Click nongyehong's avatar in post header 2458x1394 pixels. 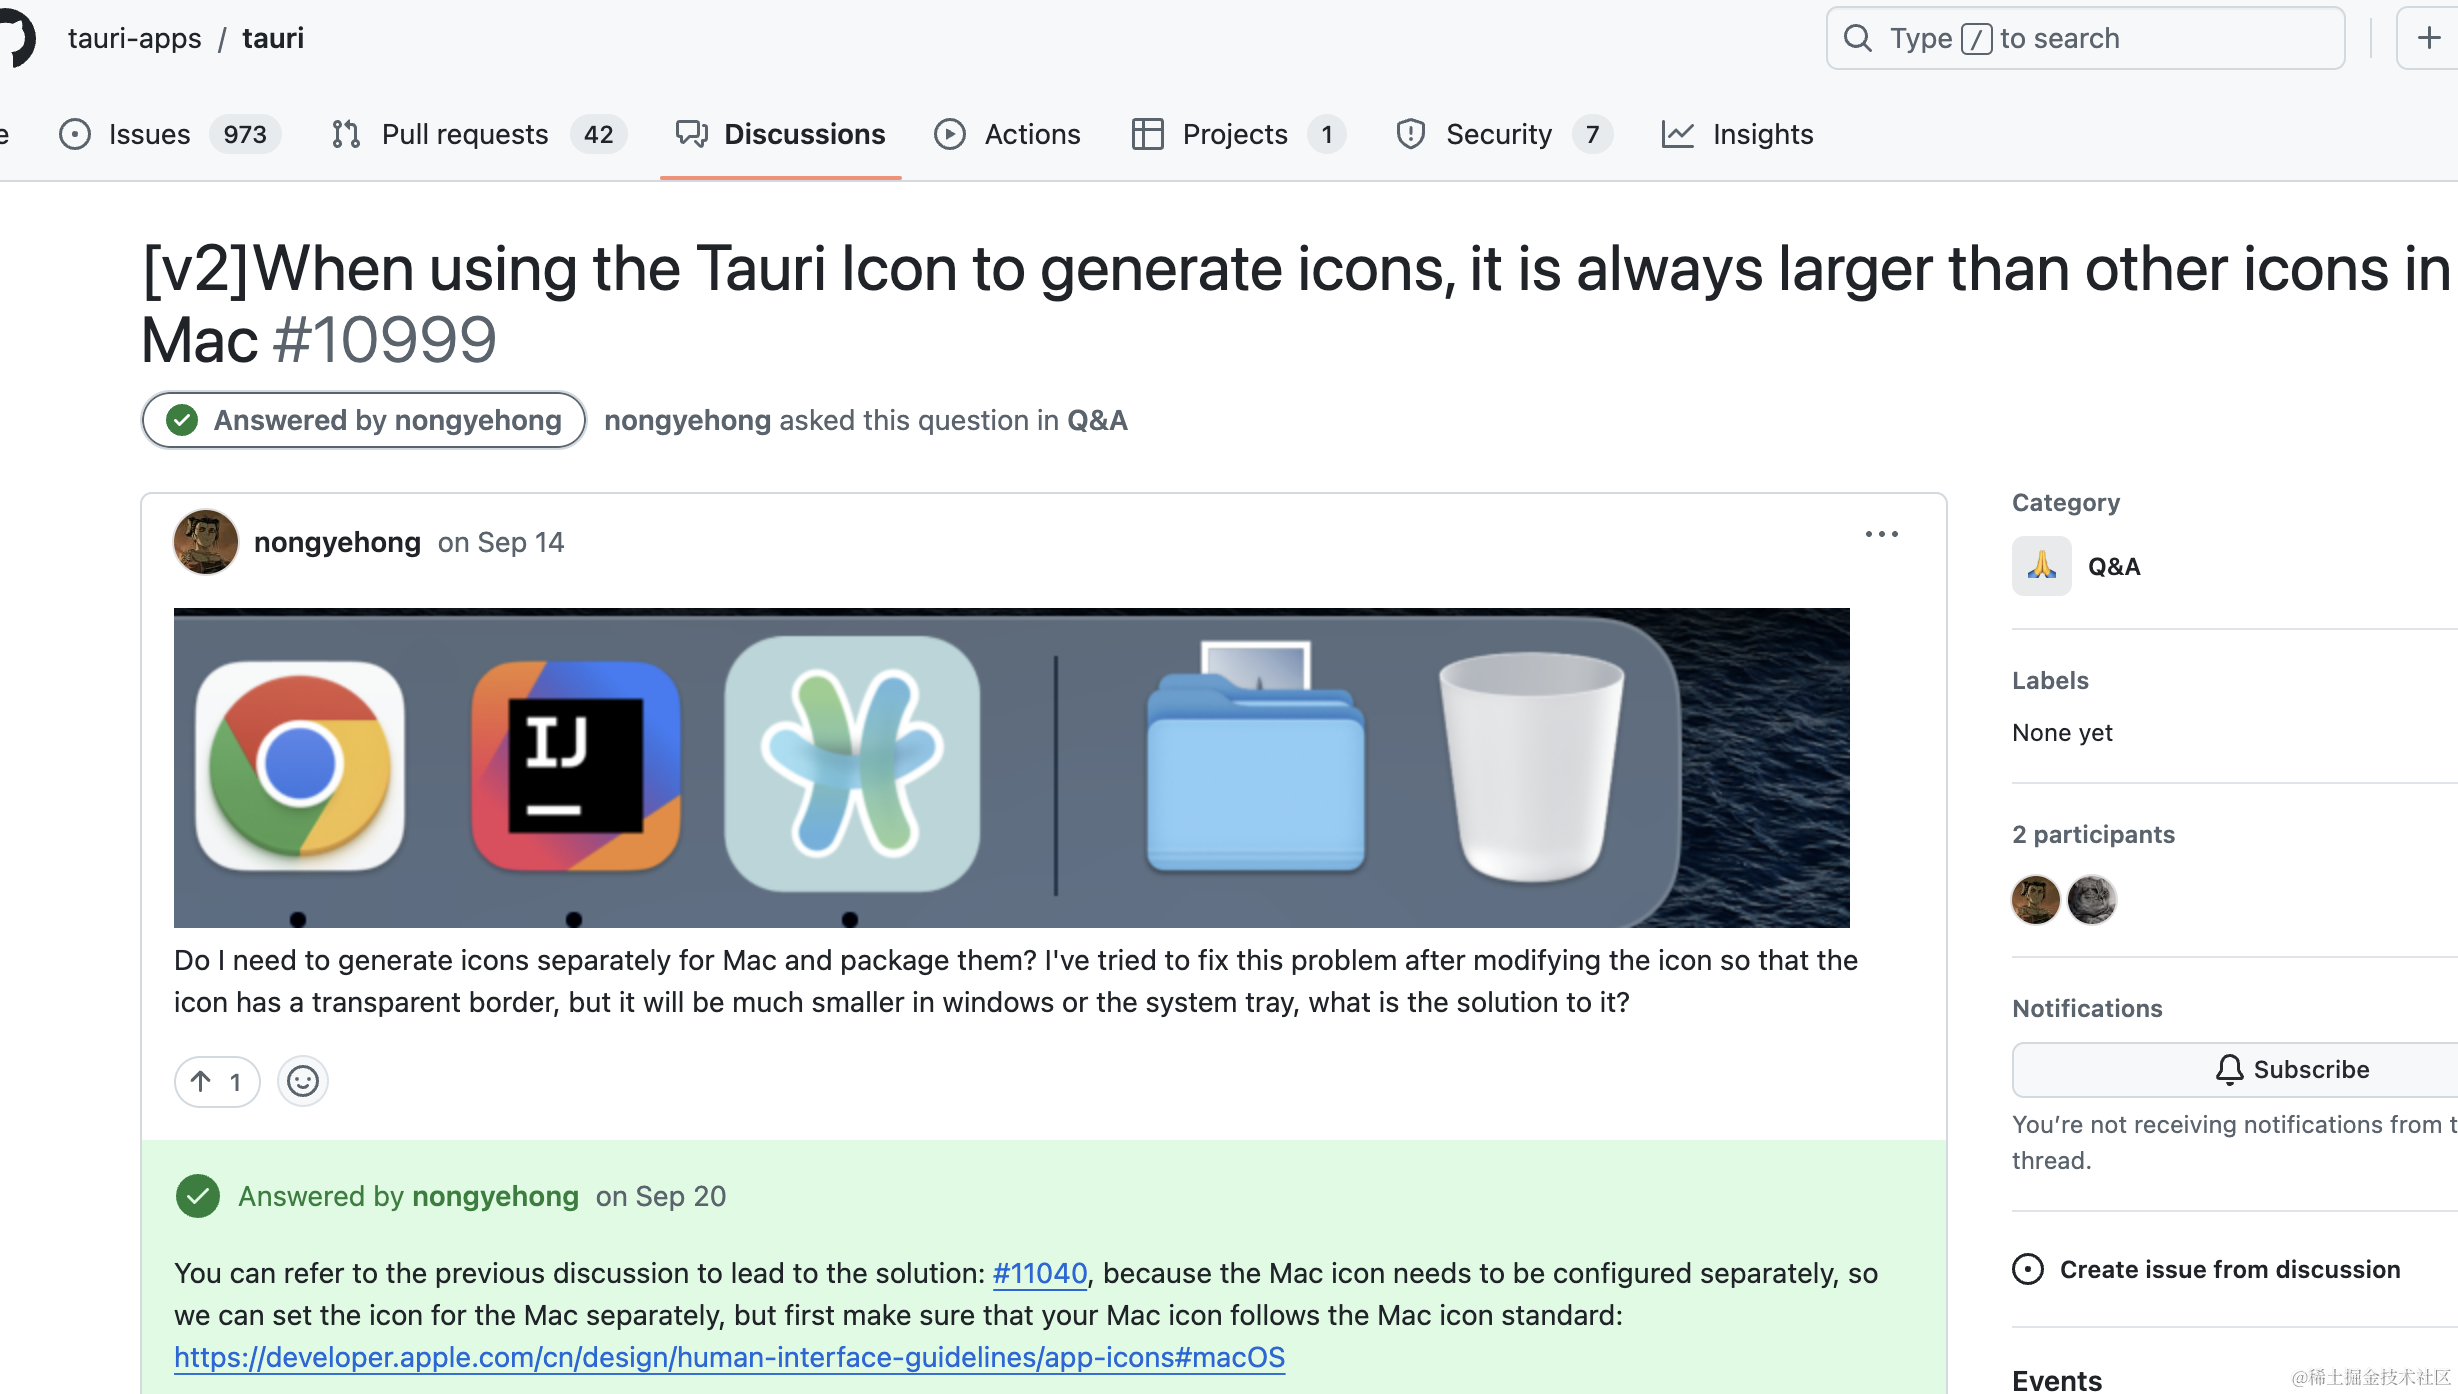(x=206, y=542)
